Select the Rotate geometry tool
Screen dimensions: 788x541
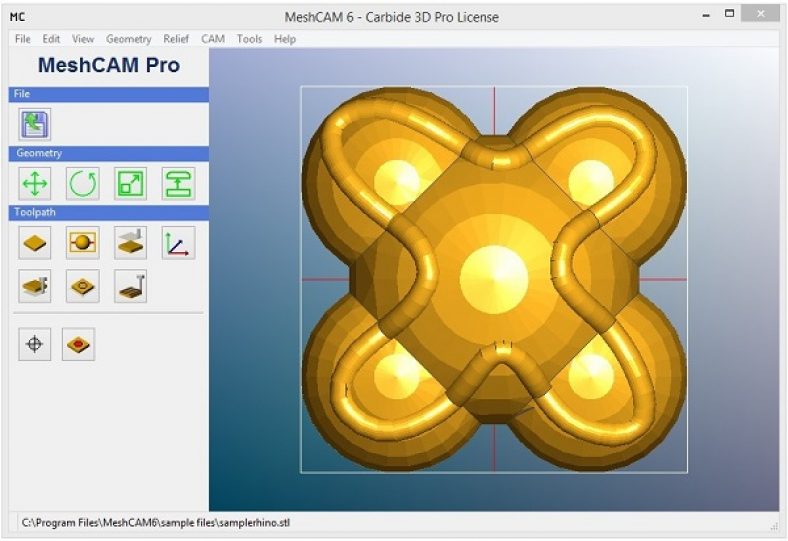coord(82,183)
